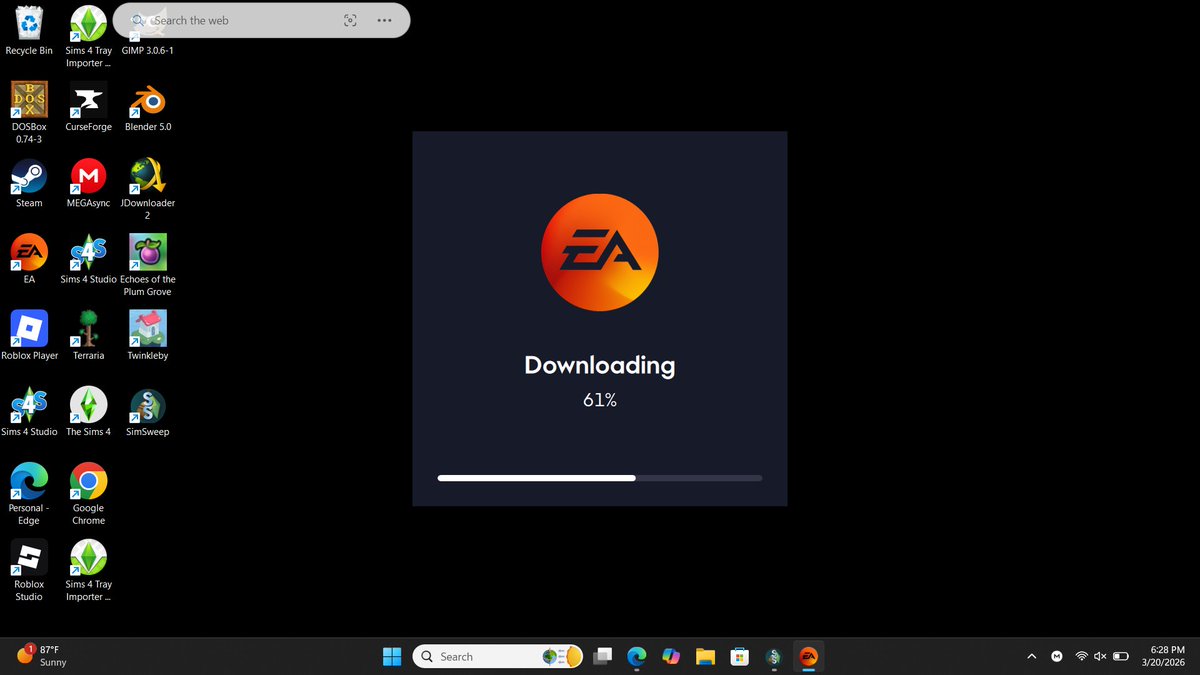The height and width of the screenshot is (675, 1200).
Task: Expand the hidden system tray icons chevron
Action: click(1031, 656)
